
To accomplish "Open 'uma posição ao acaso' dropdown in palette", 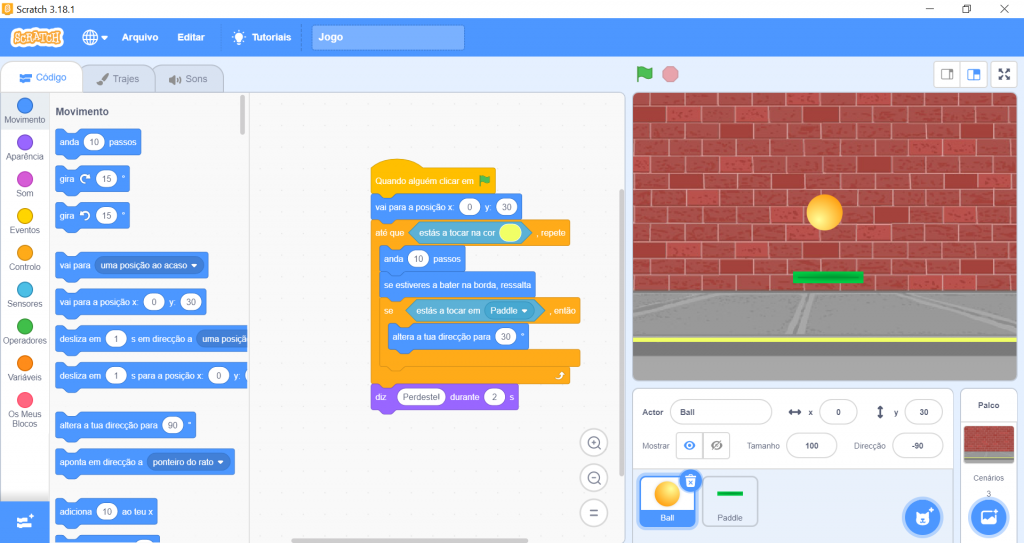I will 149,265.
